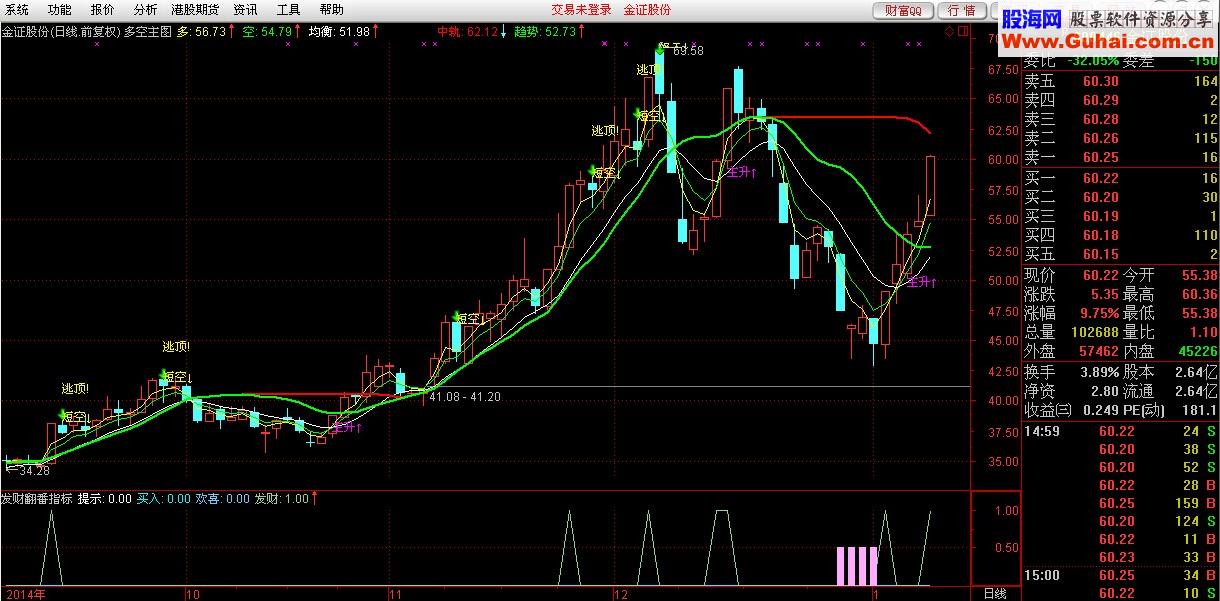Click the 最低 55.38 value
Viewport: 1220px width, 601px height.
coord(1199,313)
